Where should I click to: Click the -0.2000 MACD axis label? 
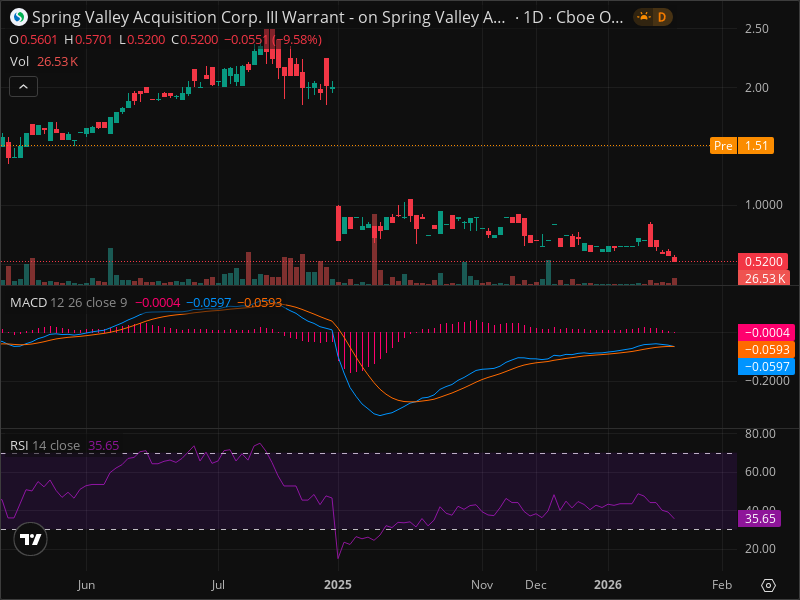point(766,381)
